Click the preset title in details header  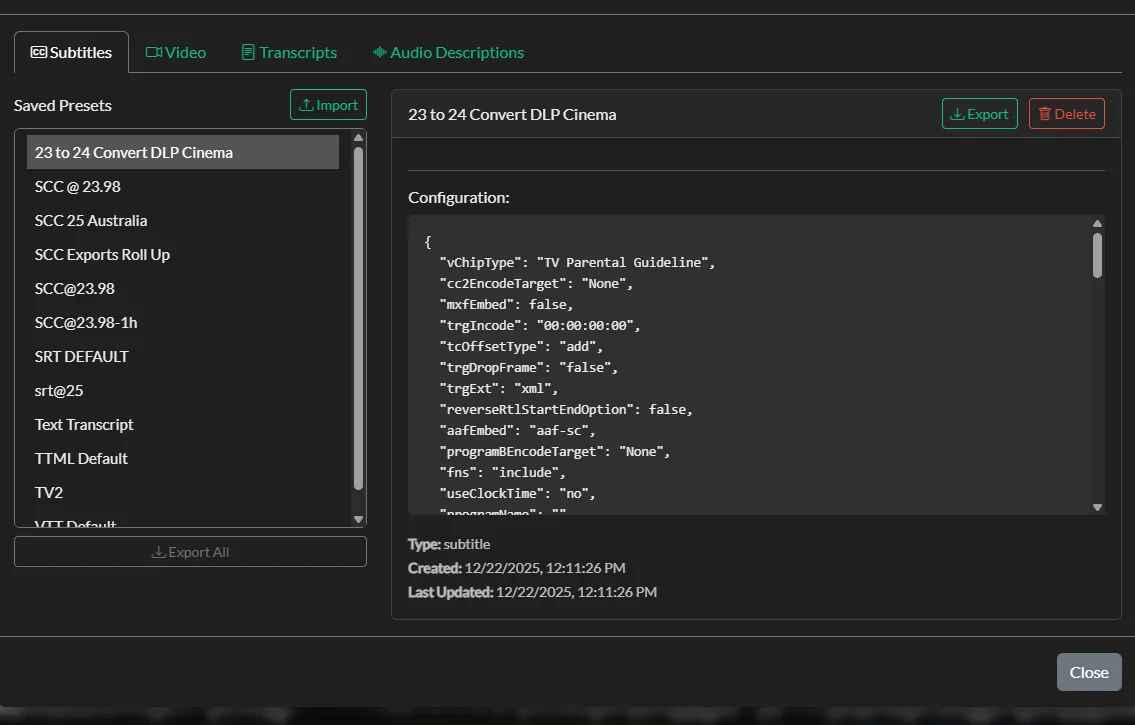[x=512, y=114]
